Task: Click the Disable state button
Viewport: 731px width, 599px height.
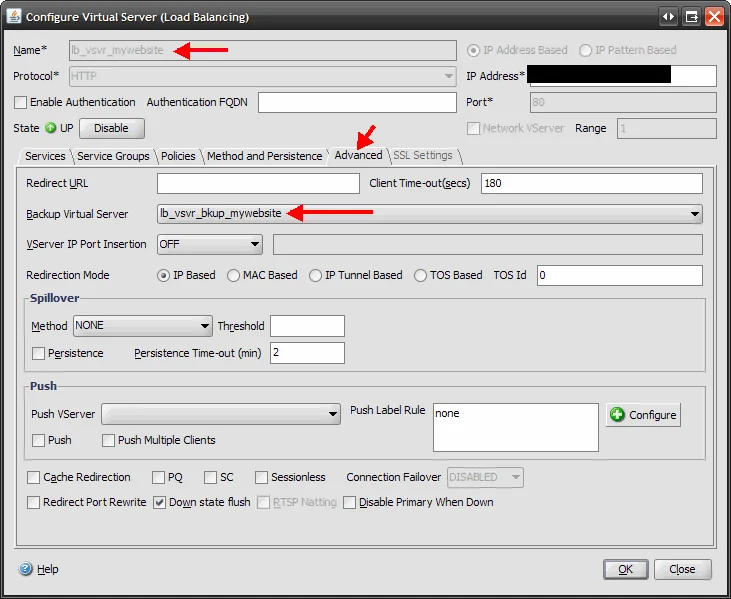Action: pos(112,128)
